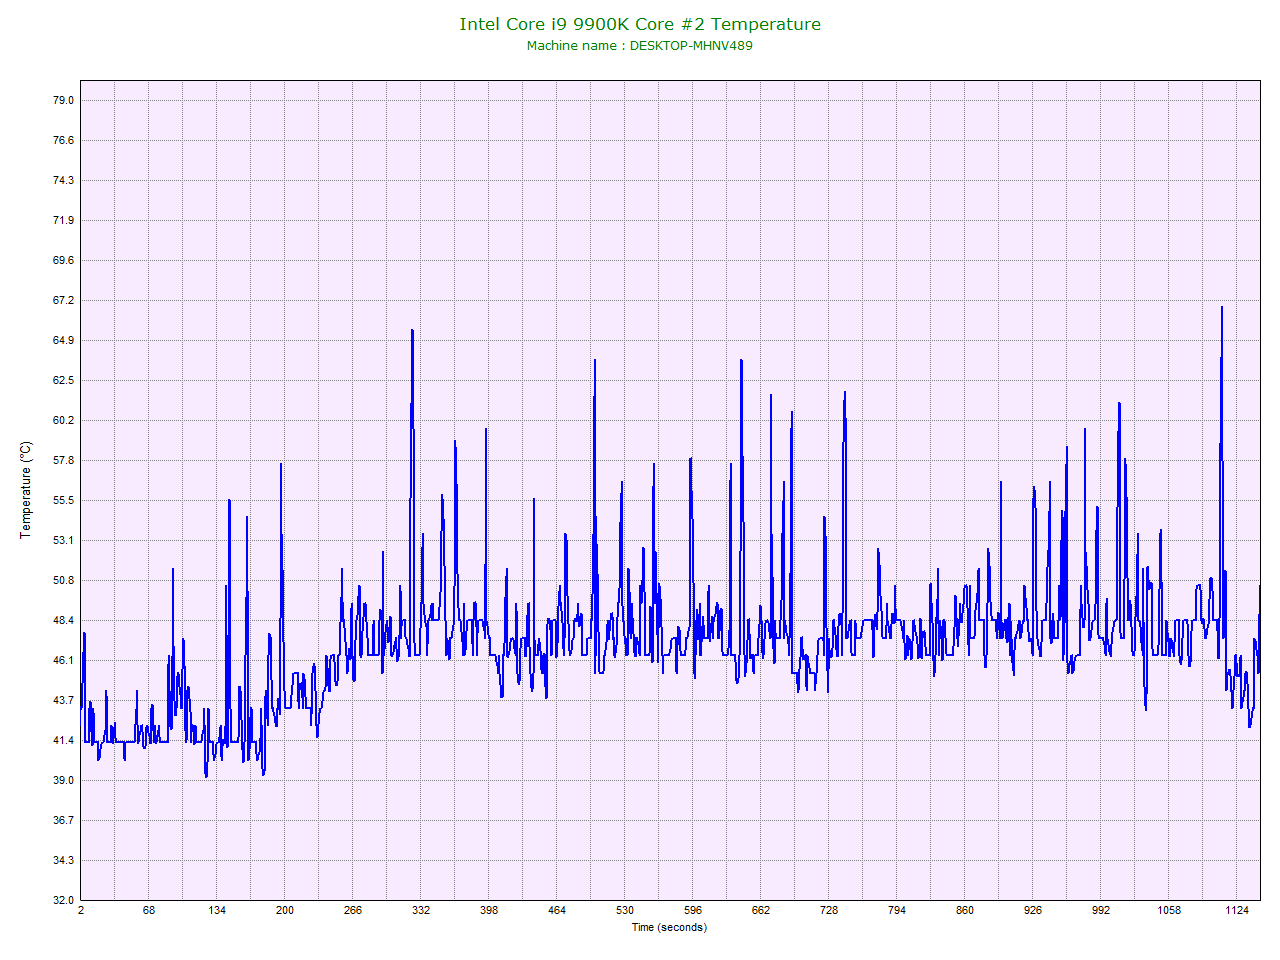
Task: Click the 76.6 temperature axis label
Action: tap(64, 140)
